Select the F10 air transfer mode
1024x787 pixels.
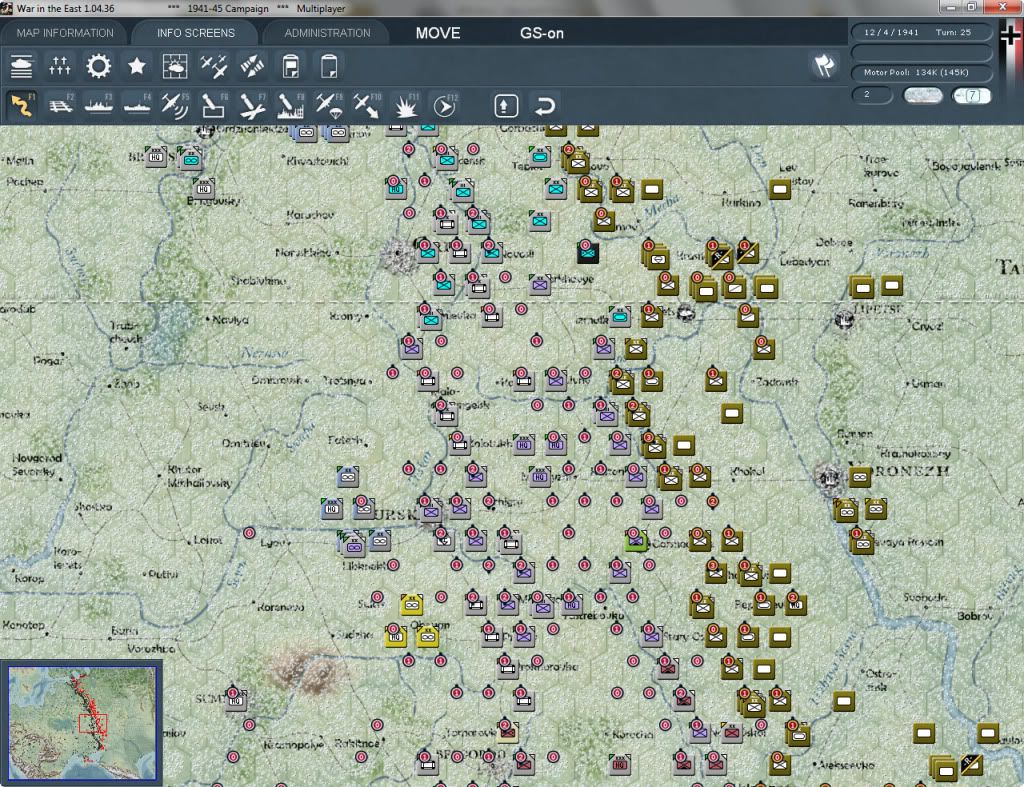coord(367,105)
